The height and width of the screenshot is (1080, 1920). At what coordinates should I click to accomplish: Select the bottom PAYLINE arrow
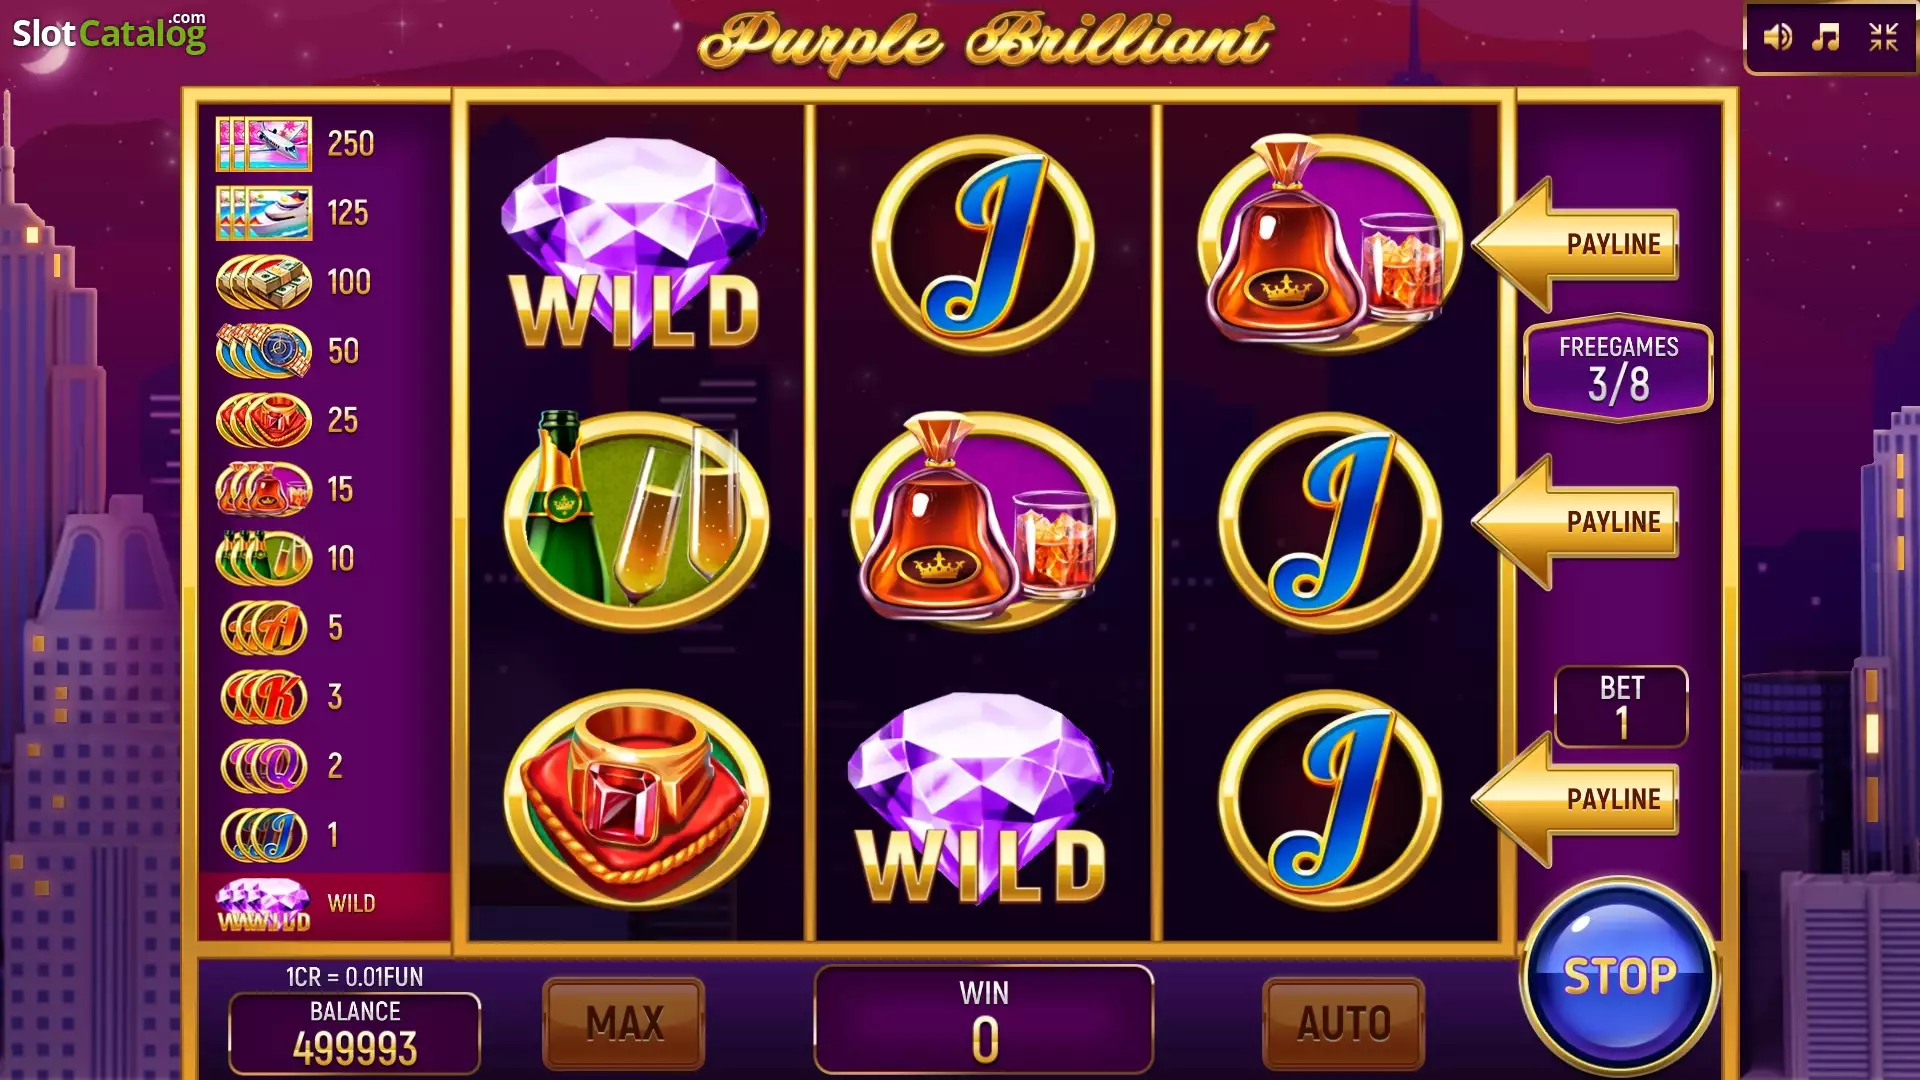coord(1575,799)
